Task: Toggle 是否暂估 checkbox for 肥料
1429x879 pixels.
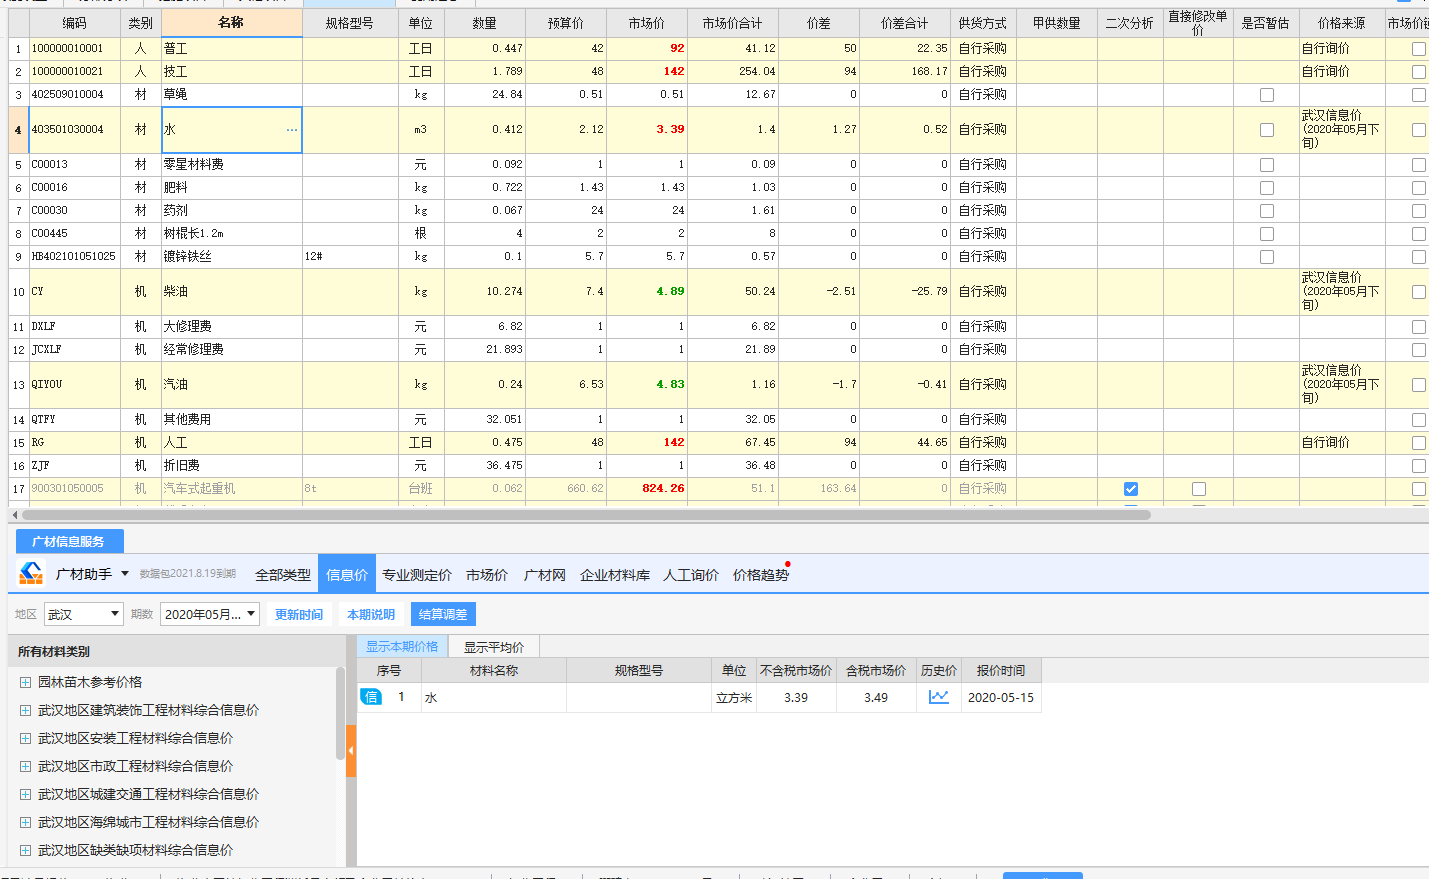Action: pyautogui.click(x=1267, y=188)
